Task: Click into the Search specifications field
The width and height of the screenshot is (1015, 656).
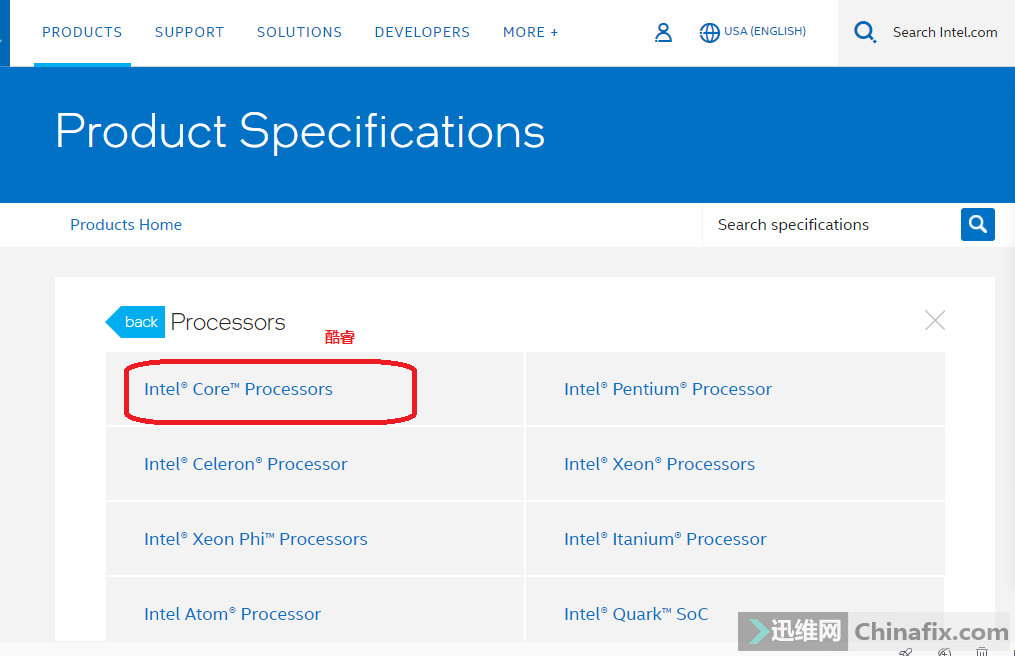Action: tap(831, 225)
